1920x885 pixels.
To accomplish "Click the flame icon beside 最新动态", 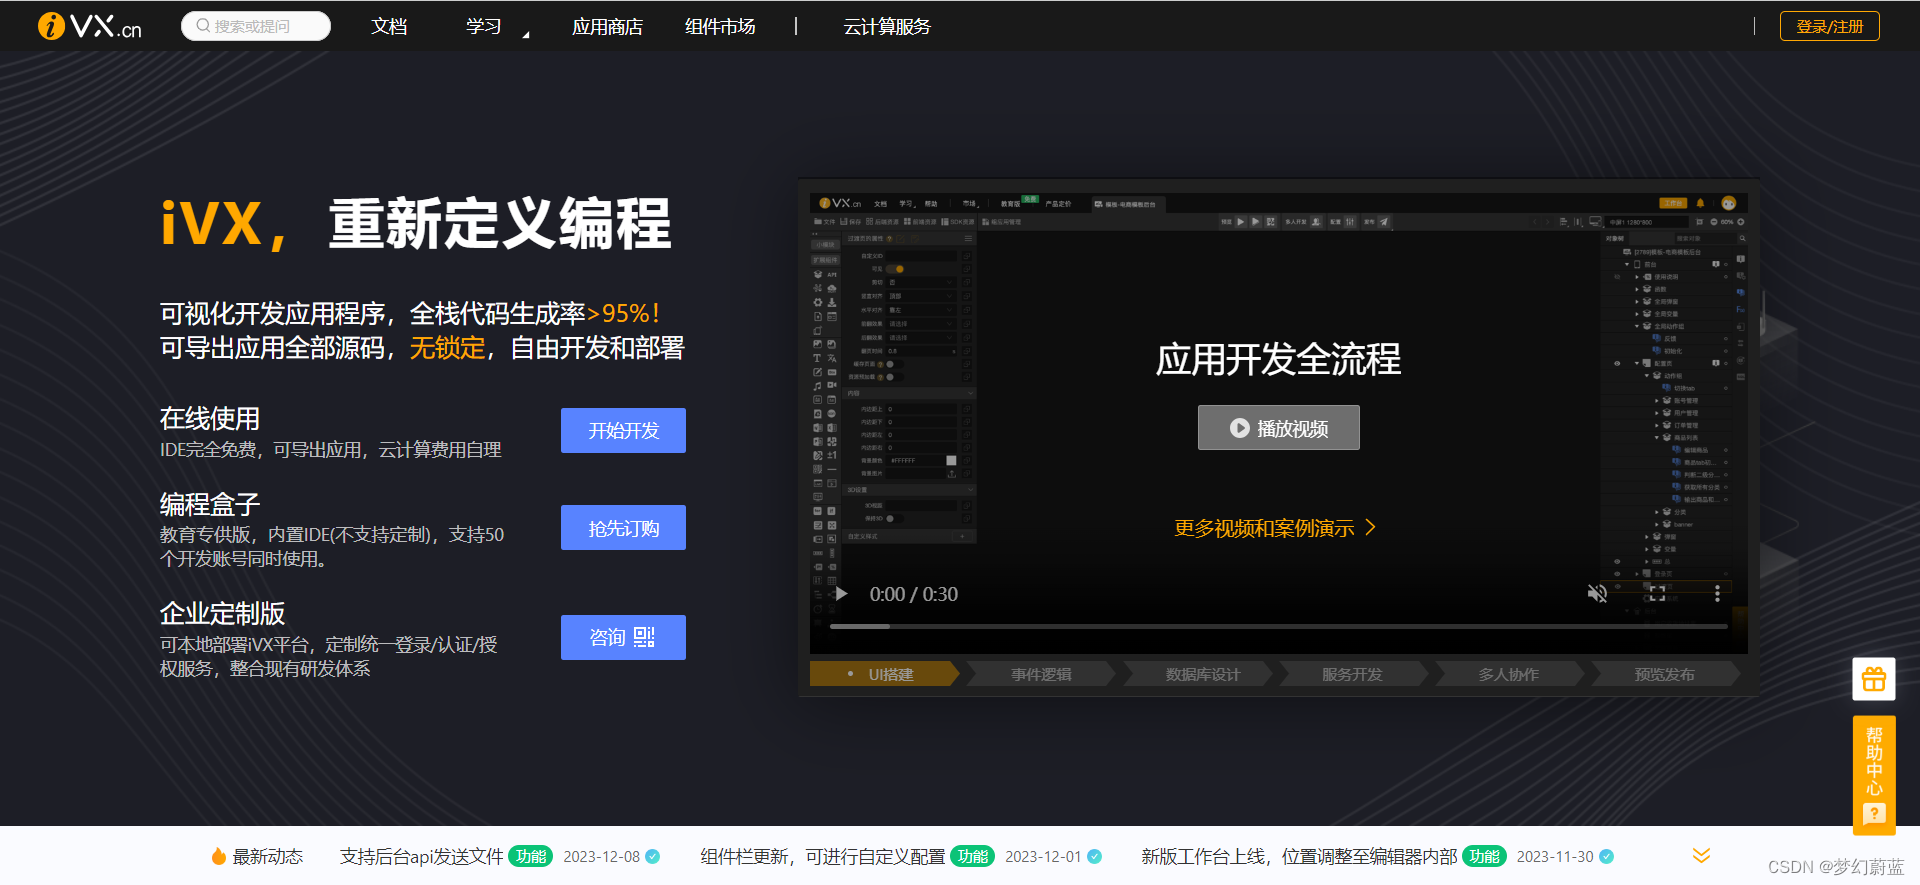I will point(218,856).
